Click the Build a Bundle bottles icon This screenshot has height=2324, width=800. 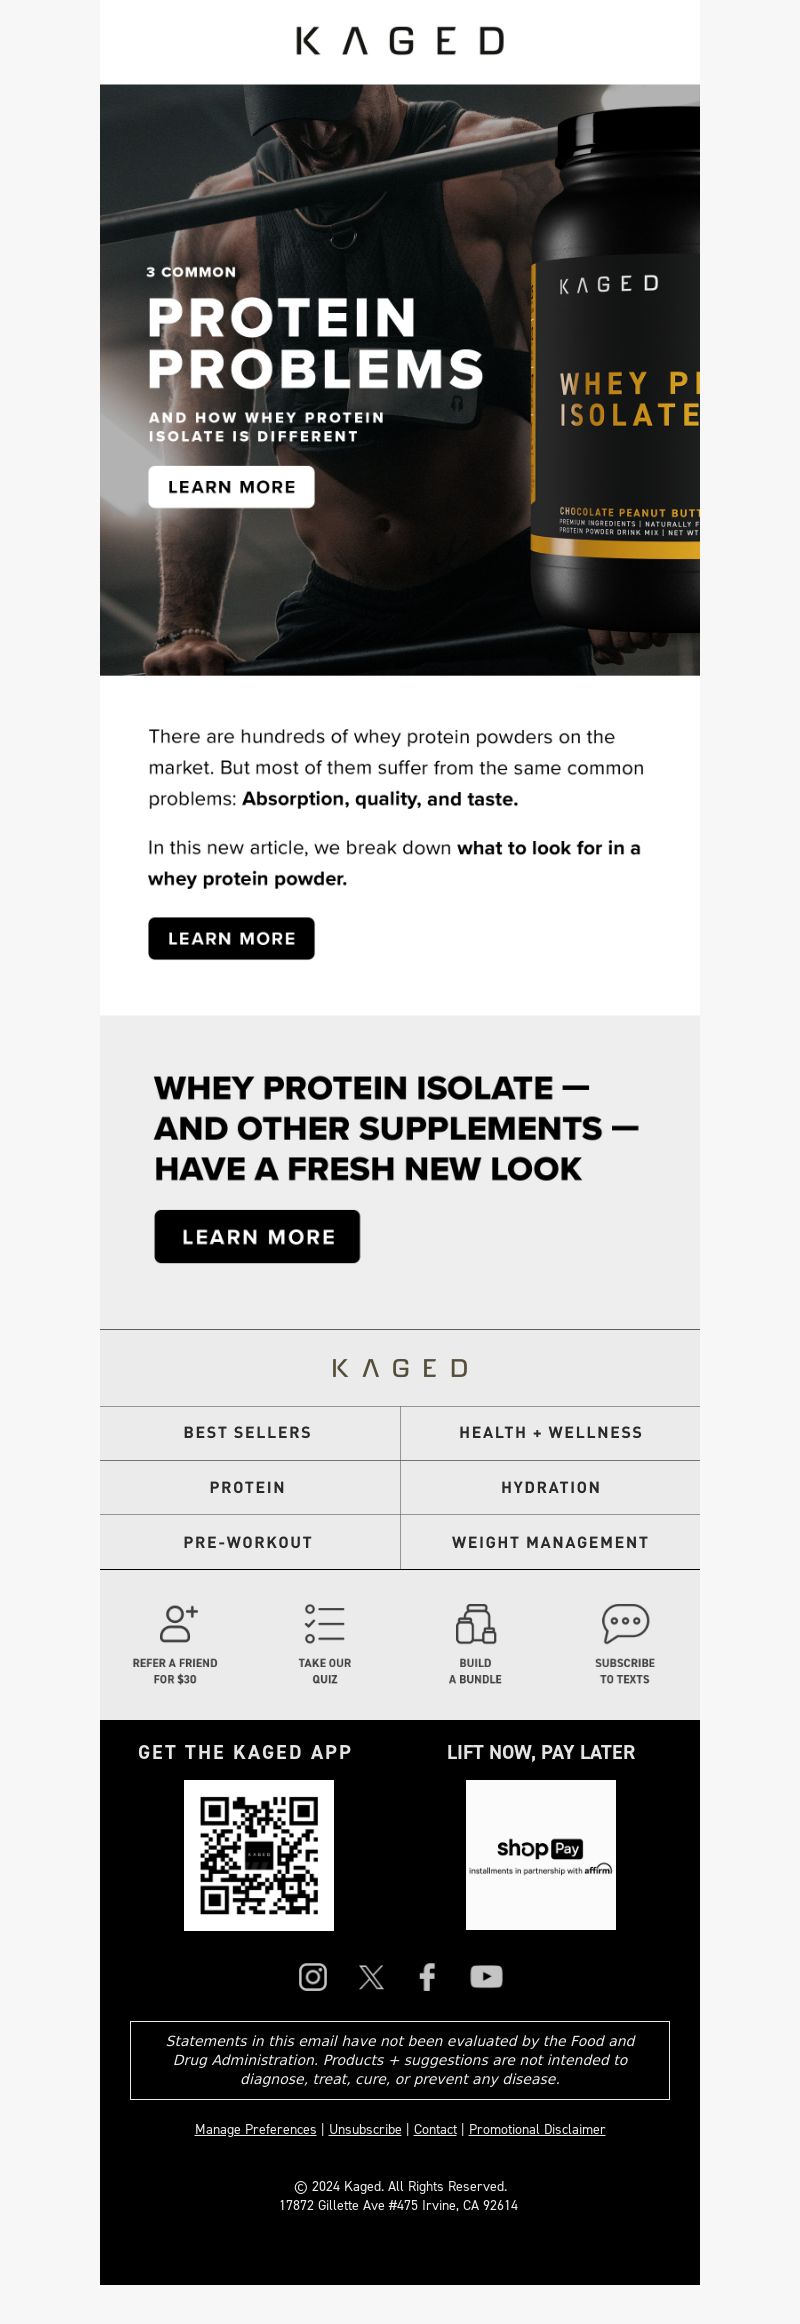tap(475, 1624)
